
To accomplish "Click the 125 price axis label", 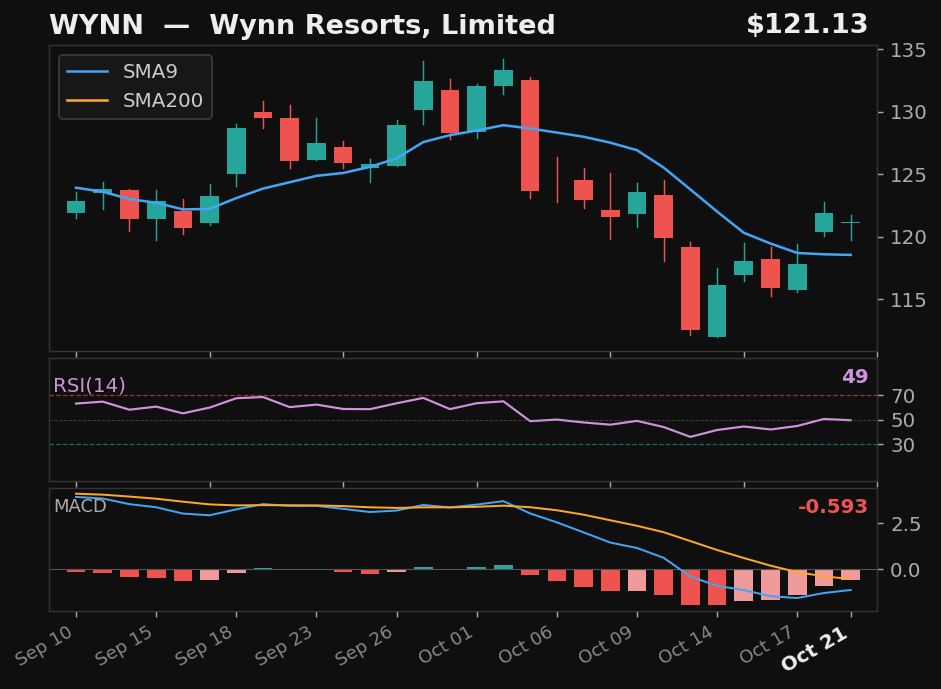I will (907, 175).
